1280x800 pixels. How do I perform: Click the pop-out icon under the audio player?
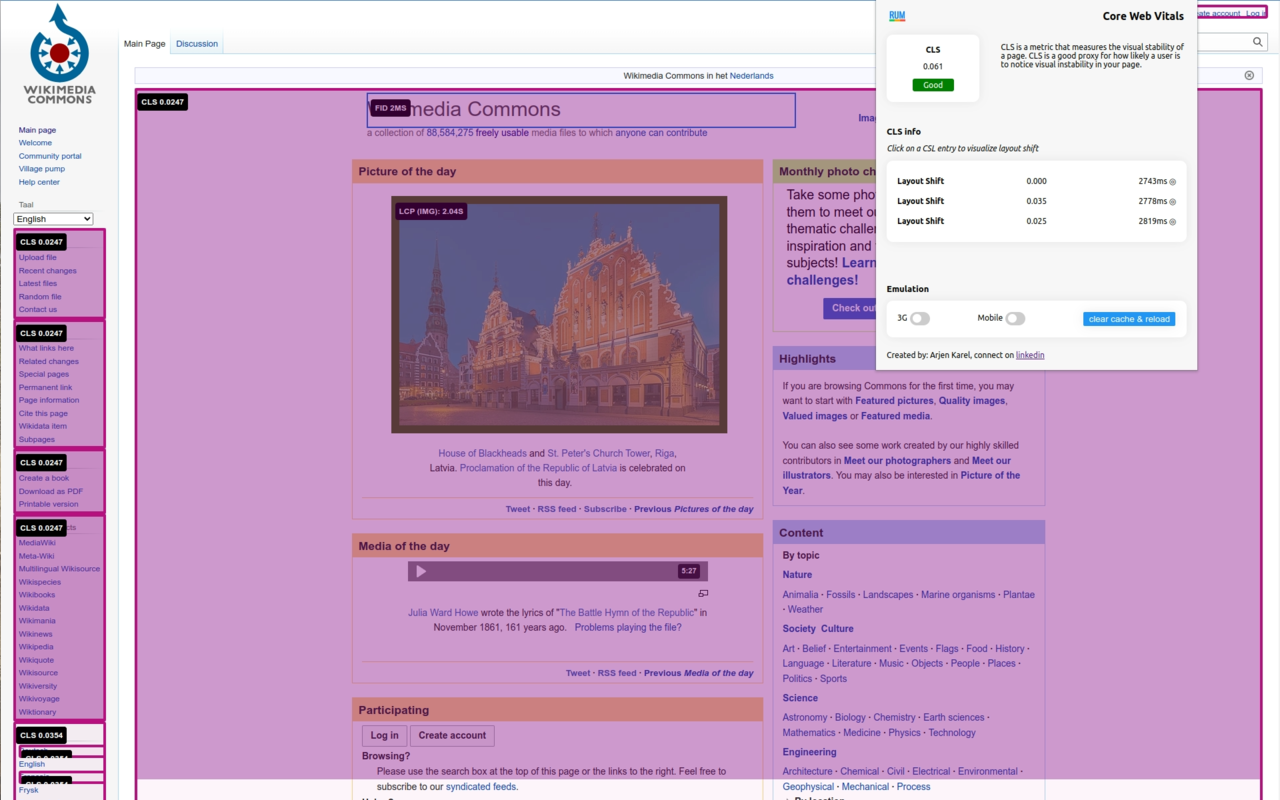(x=703, y=592)
